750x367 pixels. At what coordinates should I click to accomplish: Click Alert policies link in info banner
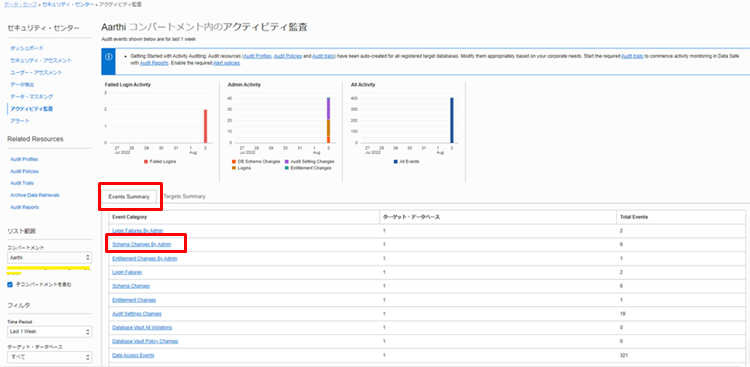pos(226,63)
